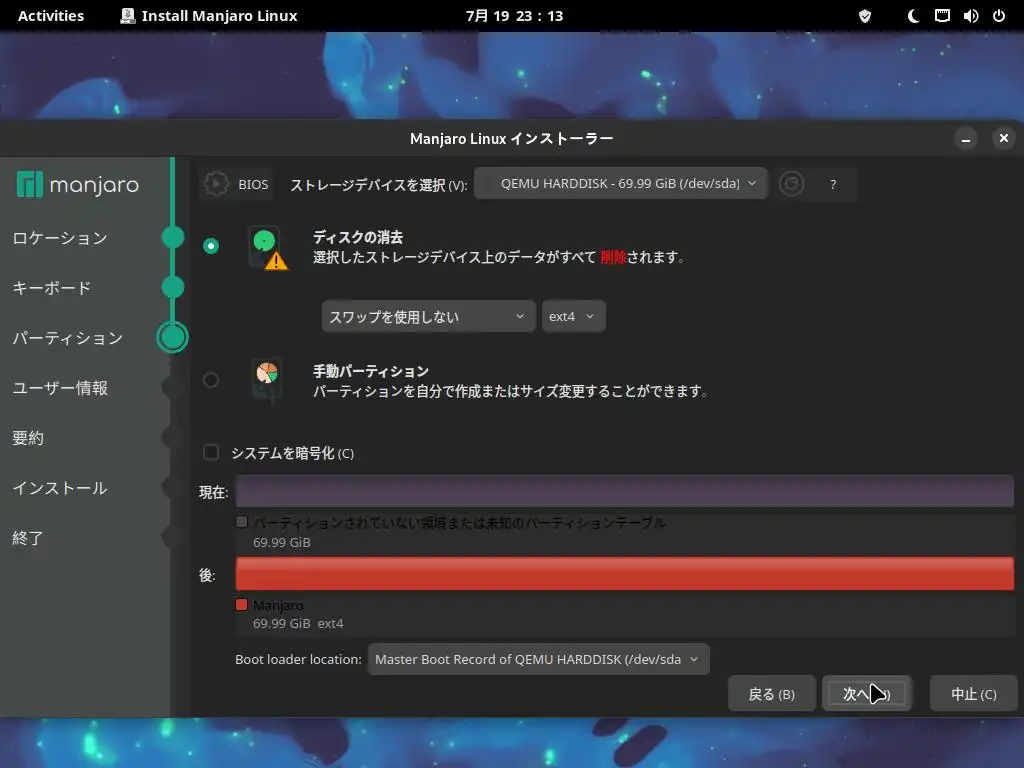This screenshot has width=1024, height=768.
Task: Click the Manjaro partition legend label
Action: (x=278, y=605)
